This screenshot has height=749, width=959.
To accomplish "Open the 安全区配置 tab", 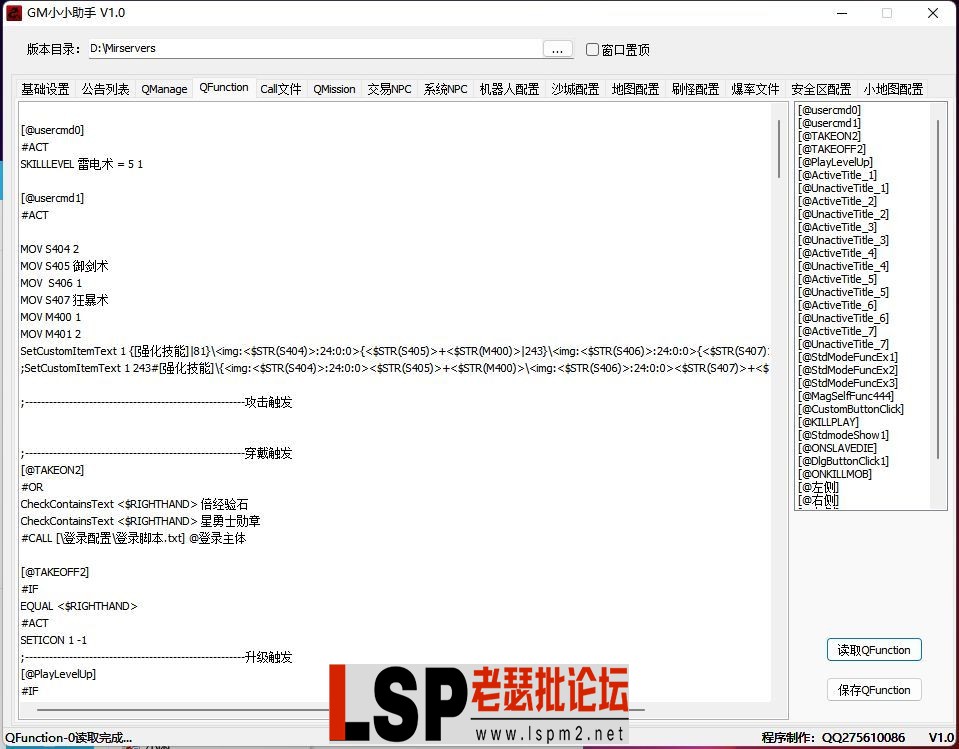I will [x=822, y=88].
